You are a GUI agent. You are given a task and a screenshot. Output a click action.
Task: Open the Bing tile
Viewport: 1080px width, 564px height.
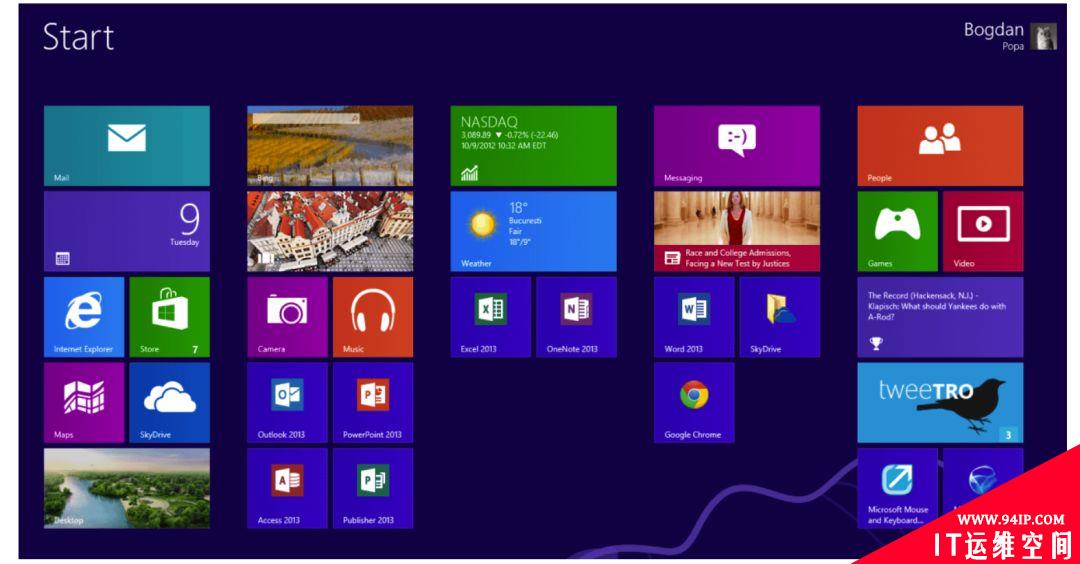[330, 145]
